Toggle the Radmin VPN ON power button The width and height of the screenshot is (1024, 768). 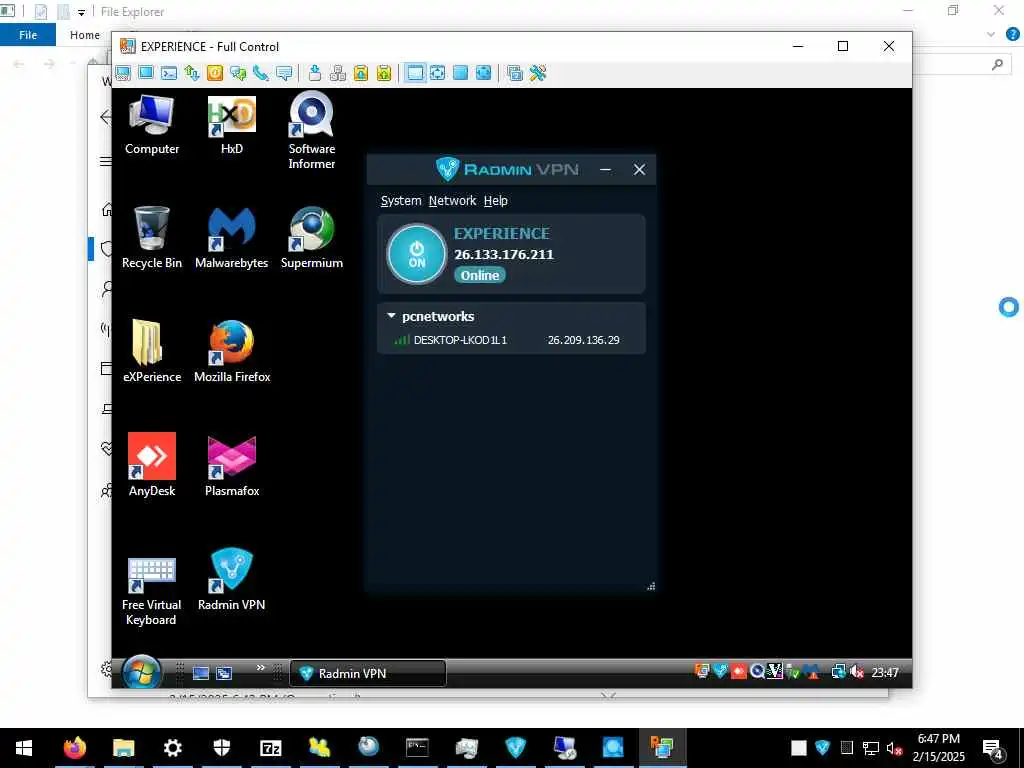tap(417, 254)
